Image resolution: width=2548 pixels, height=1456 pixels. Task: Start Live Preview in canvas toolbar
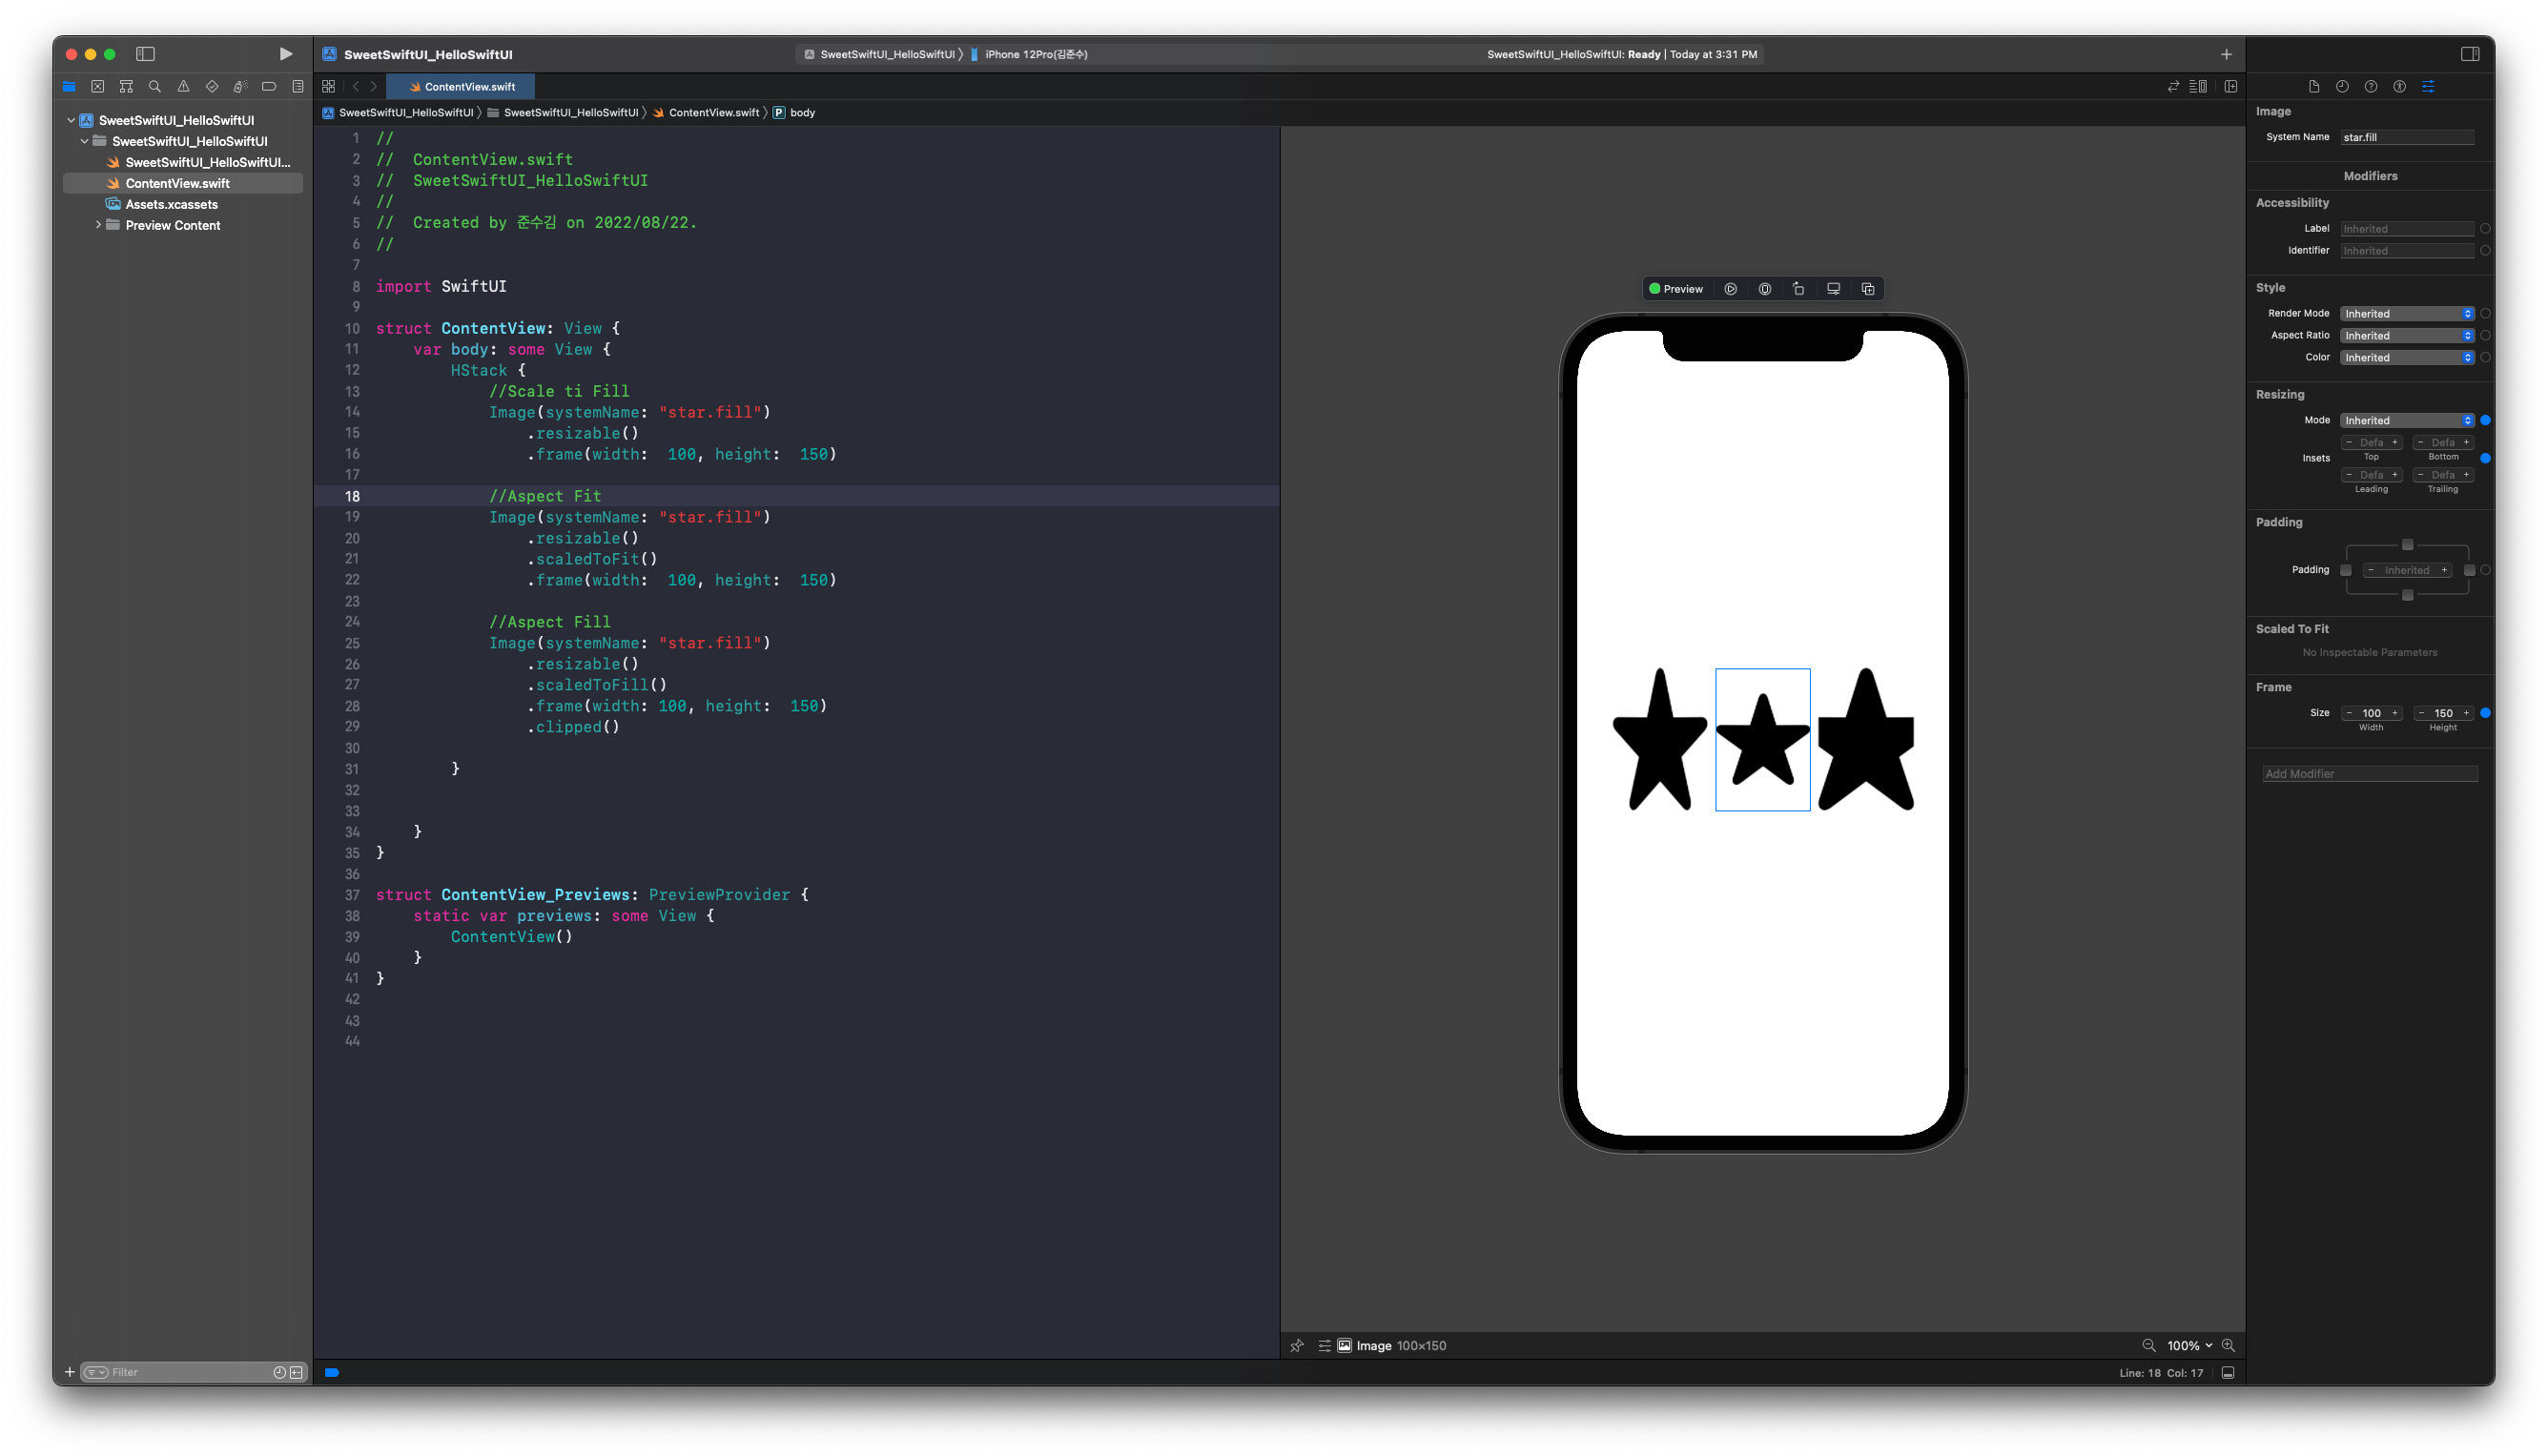(x=1731, y=289)
